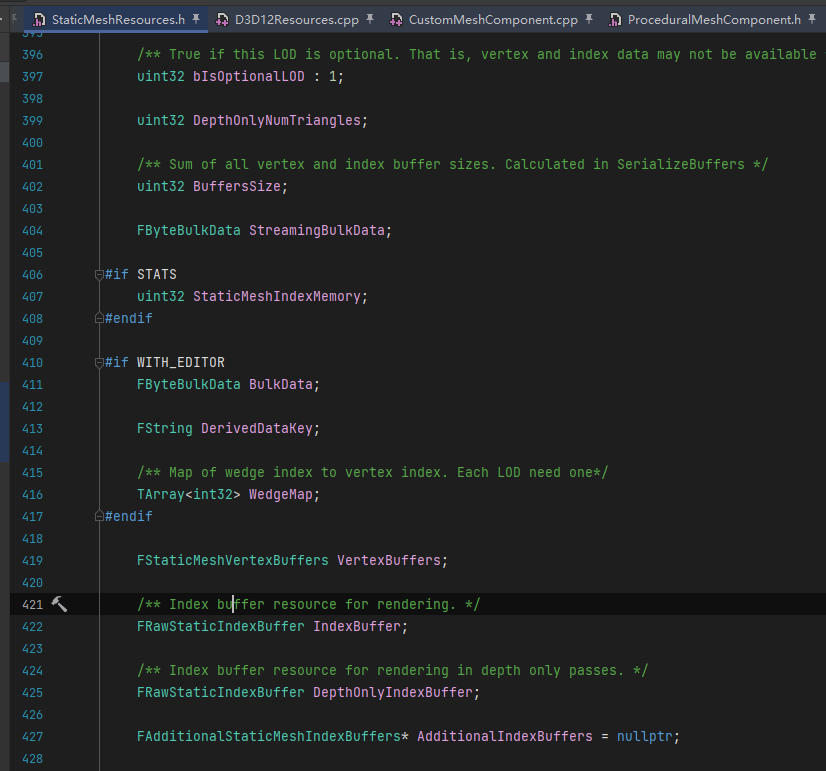
Task: Collapse the #if WITH_EDITOR block
Action: point(99,362)
